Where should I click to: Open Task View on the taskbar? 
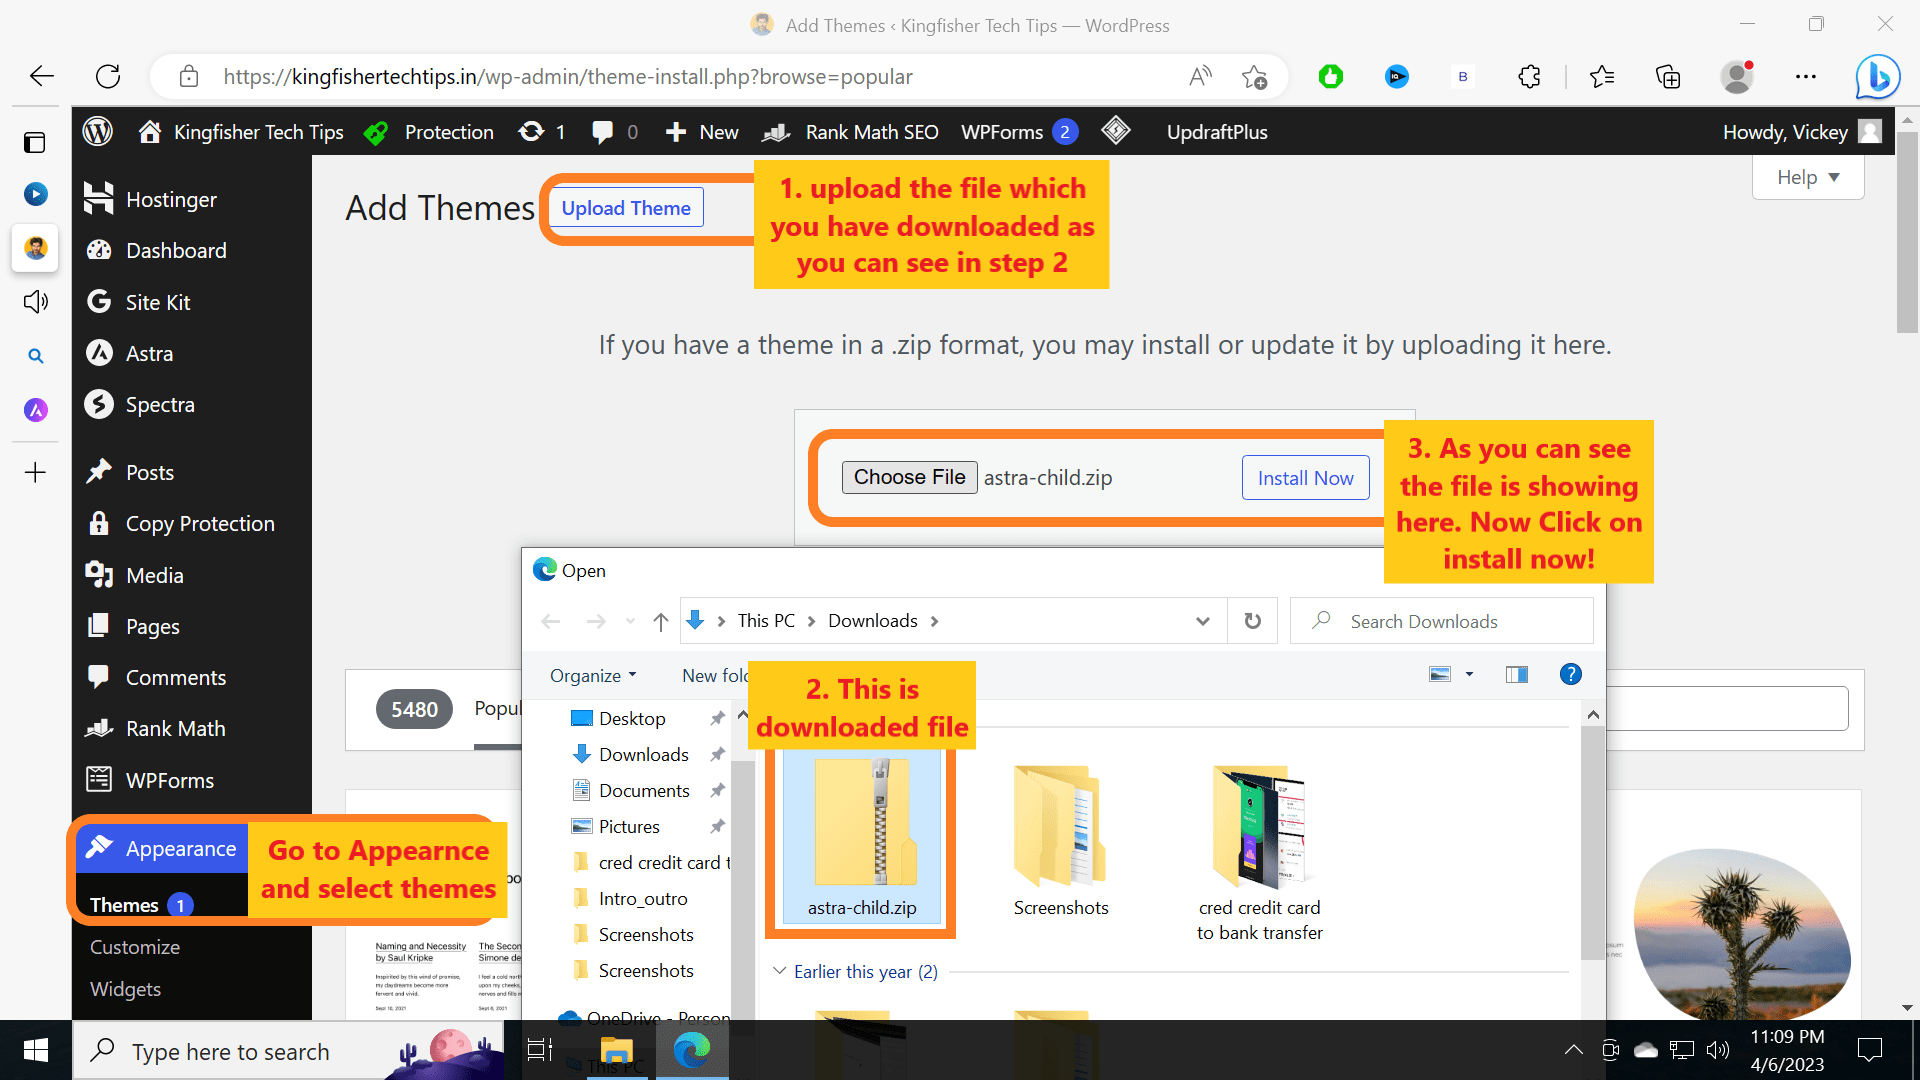pyautogui.click(x=540, y=1050)
